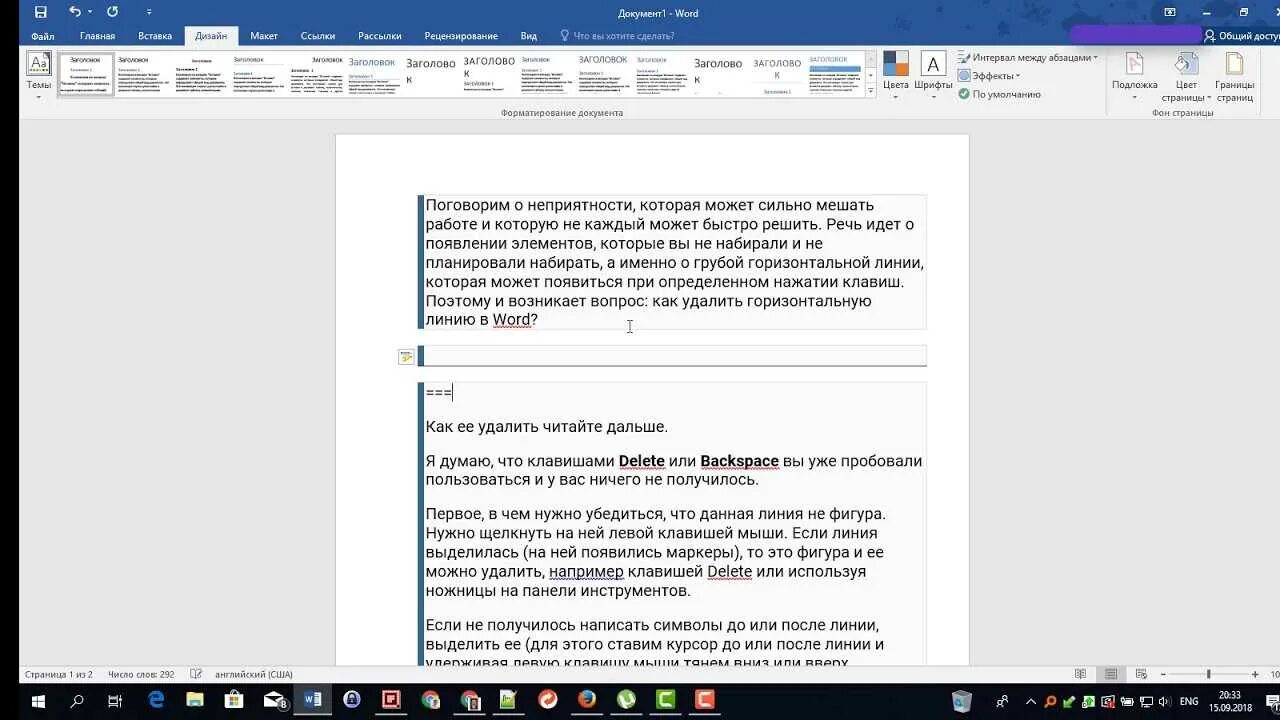Open the Темы themes gallery
The image size is (1280, 720).
point(39,75)
